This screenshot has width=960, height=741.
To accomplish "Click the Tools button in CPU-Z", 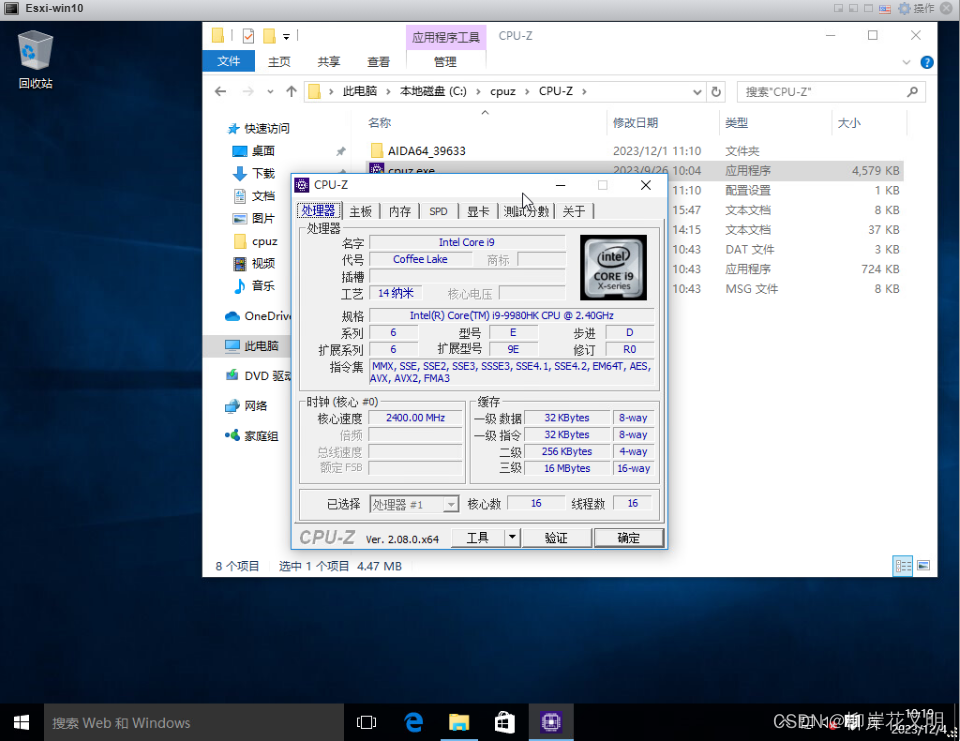I will [x=478, y=538].
